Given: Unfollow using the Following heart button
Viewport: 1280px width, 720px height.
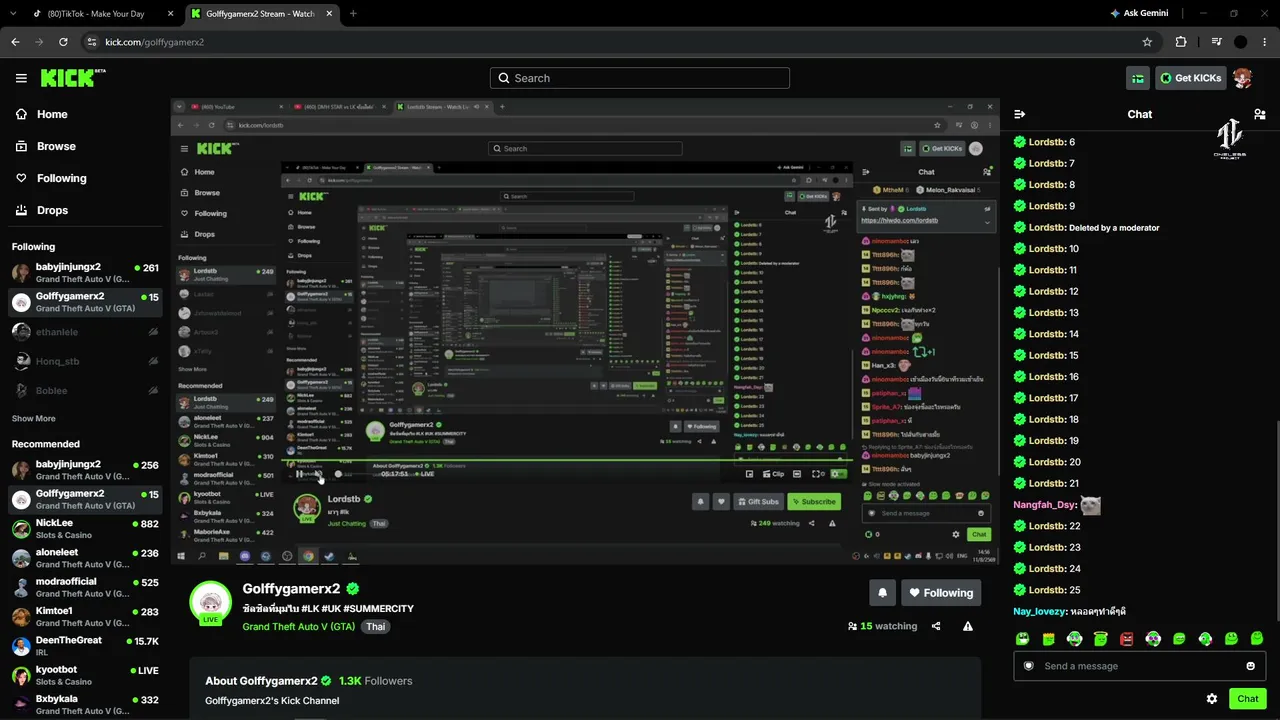Looking at the screenshot, I should tap(941, 593).
